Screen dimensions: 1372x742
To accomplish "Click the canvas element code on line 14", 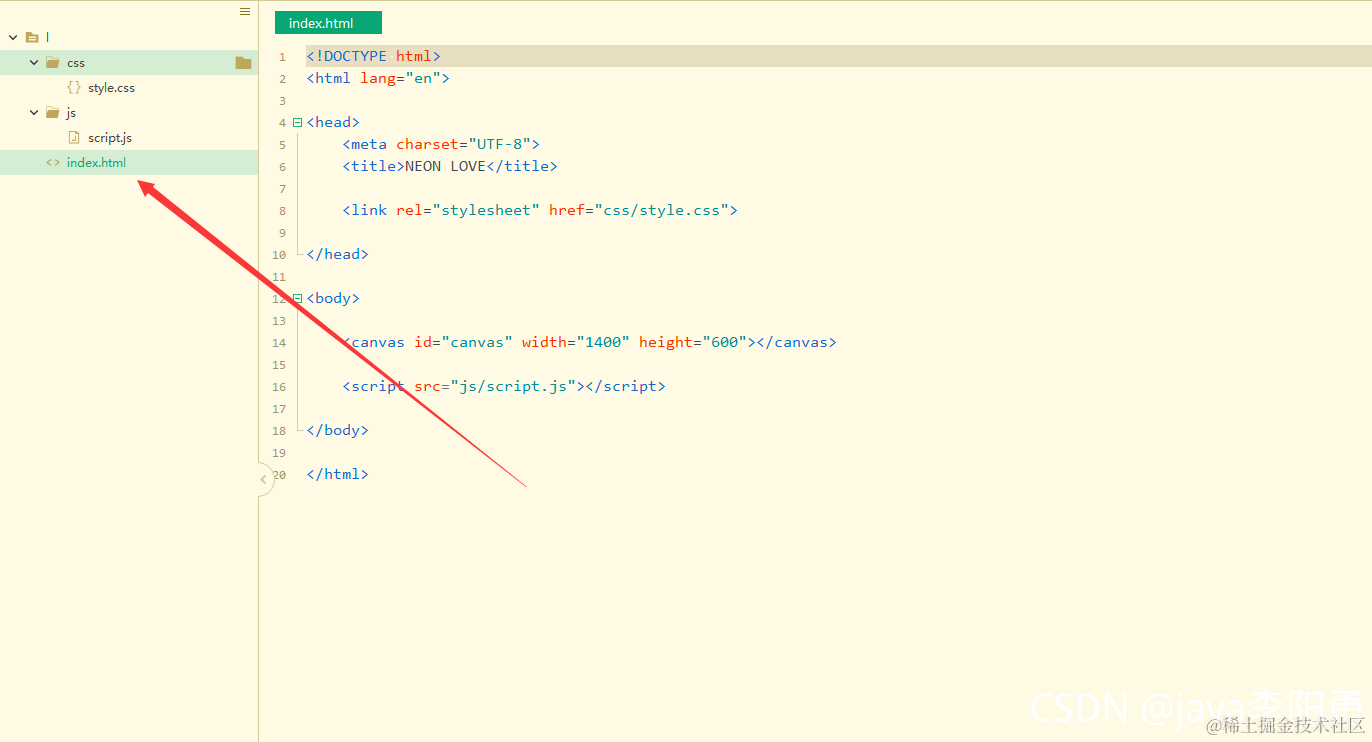I will [589, 342].
